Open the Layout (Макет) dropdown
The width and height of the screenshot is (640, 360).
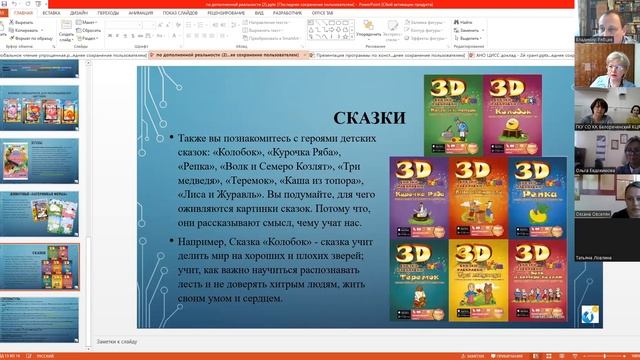click(x=87, y=22)
